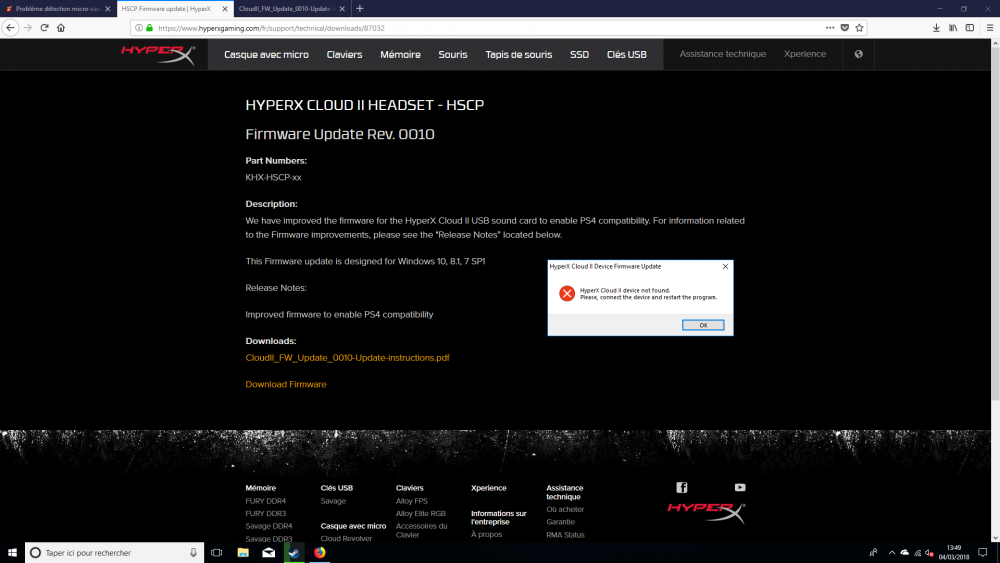Show hidden system tray icons

892,553
